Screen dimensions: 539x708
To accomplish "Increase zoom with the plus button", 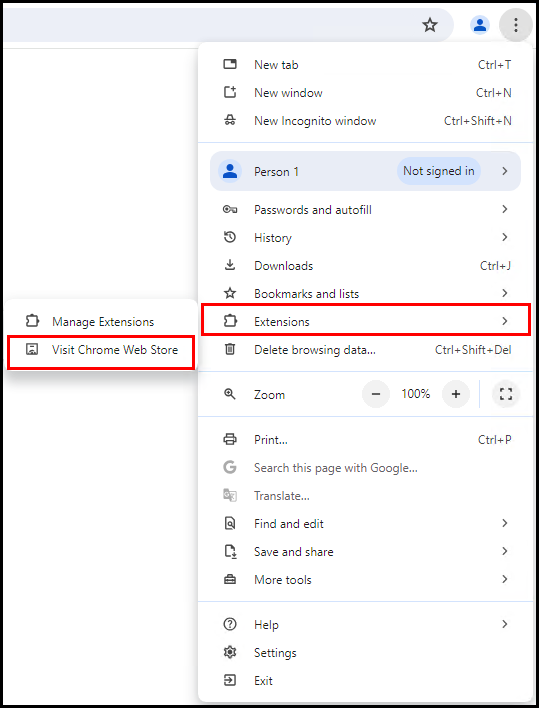I will pyautogui.click(x=456, y=394).
